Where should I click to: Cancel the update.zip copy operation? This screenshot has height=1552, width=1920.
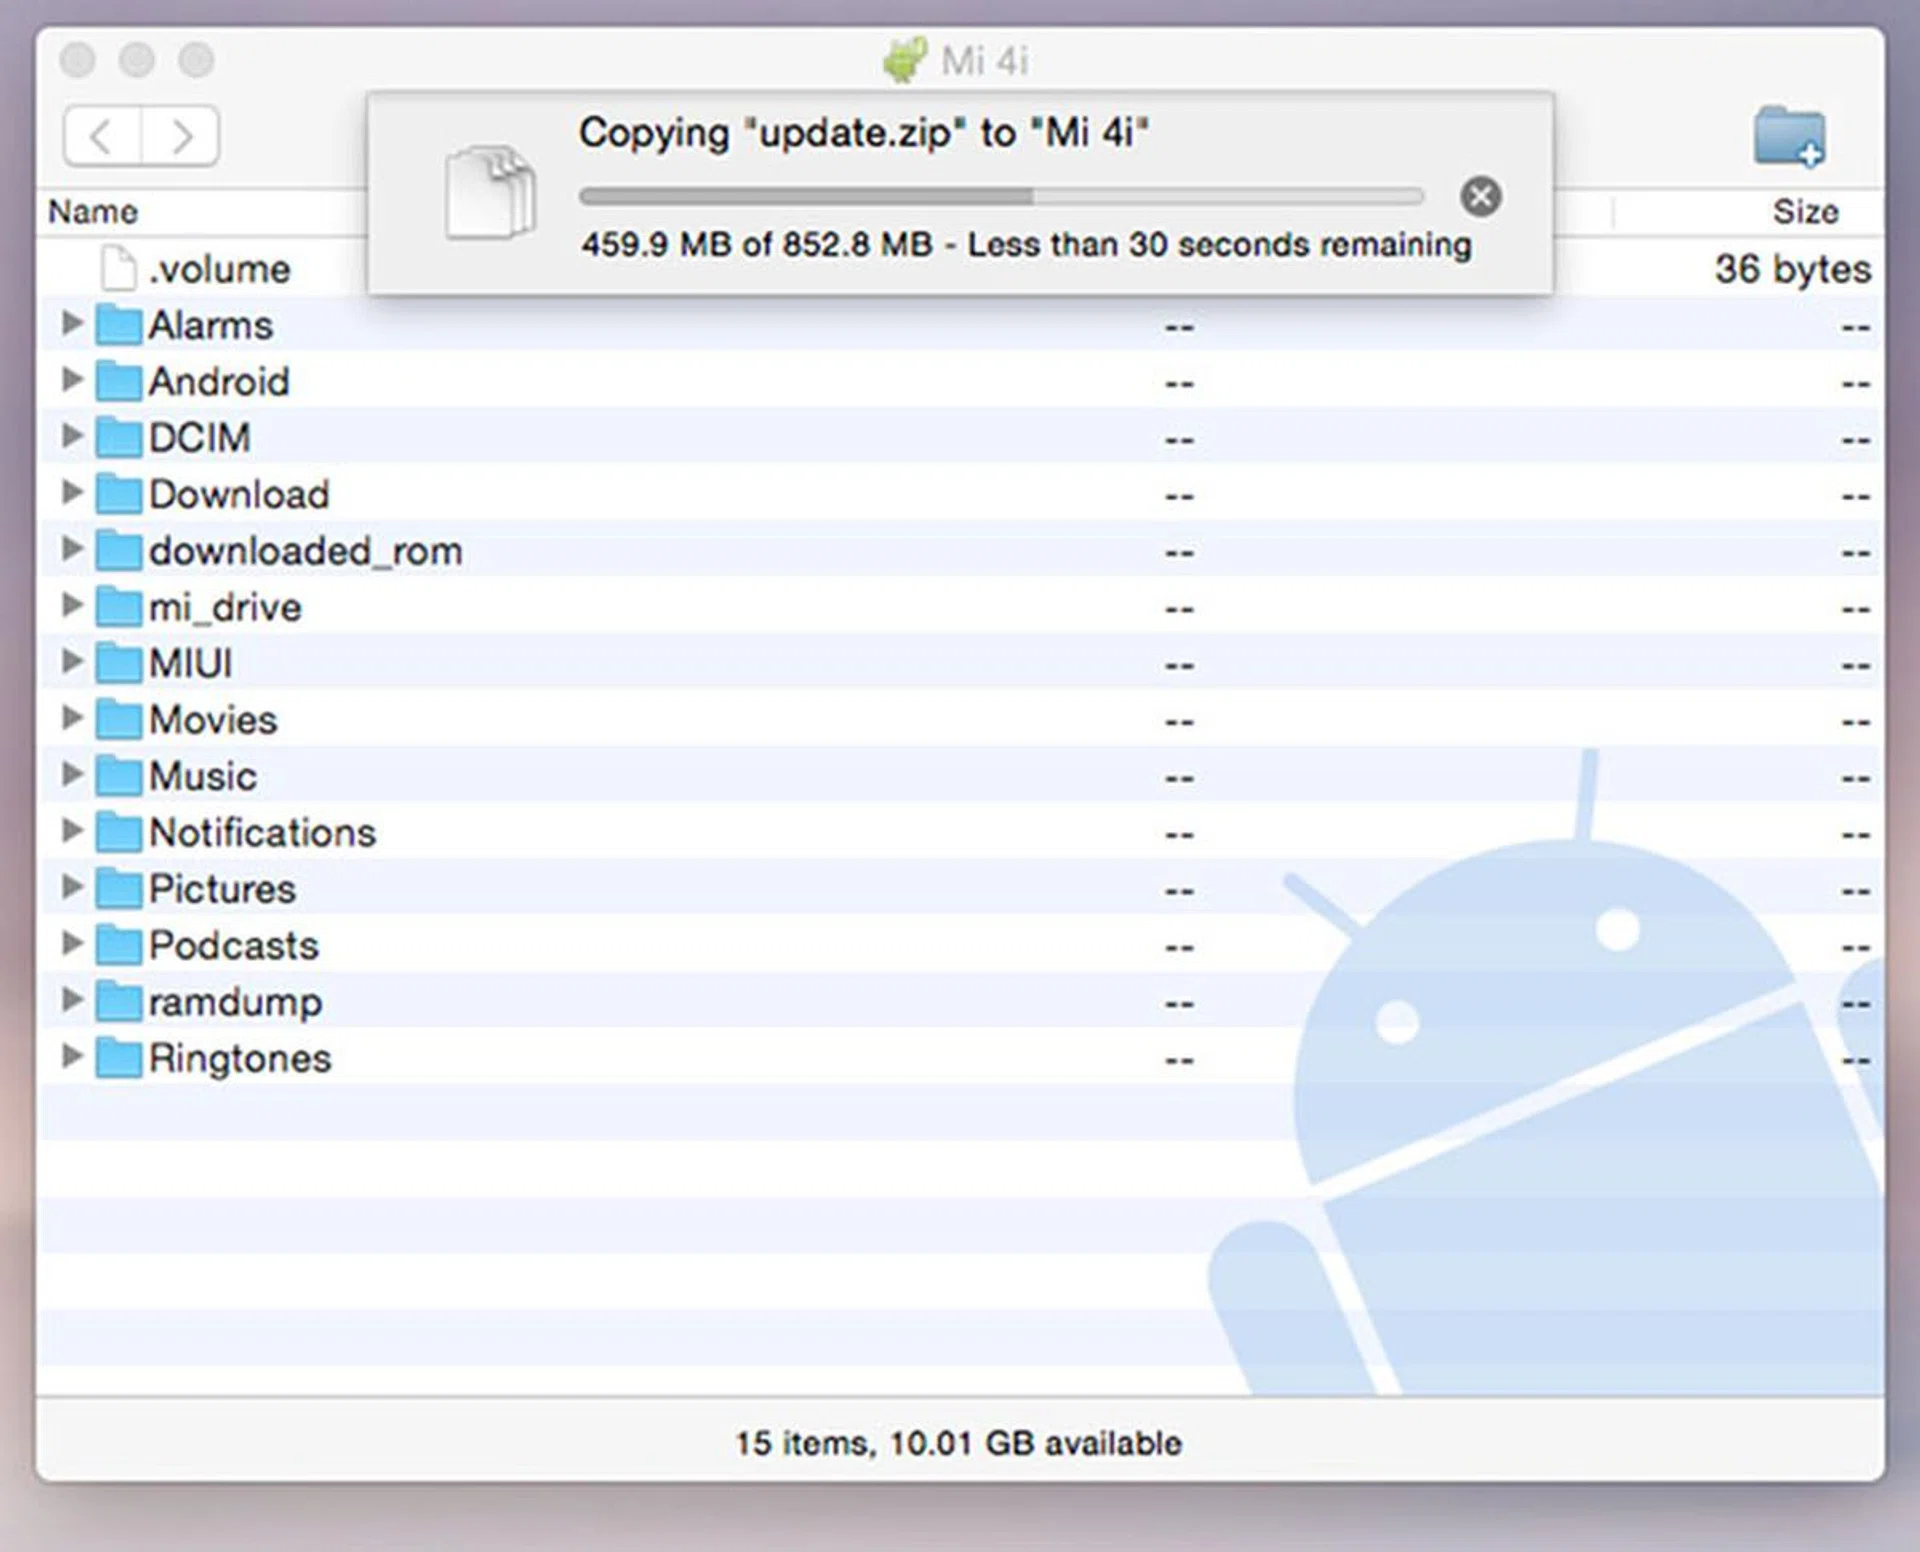click(1480, 197)
